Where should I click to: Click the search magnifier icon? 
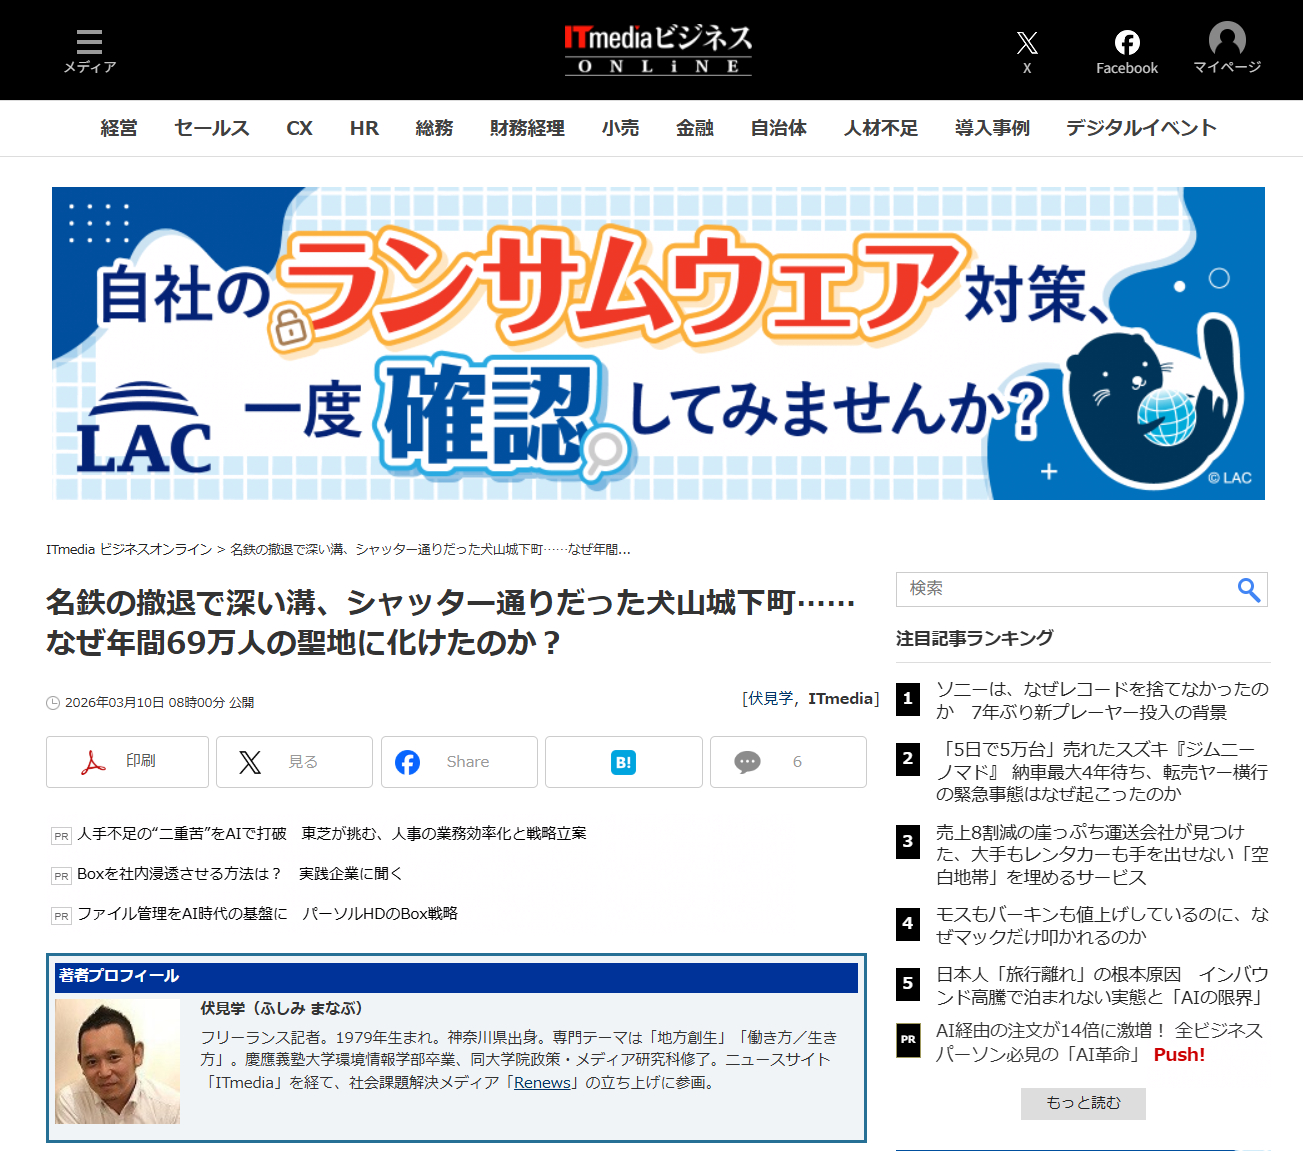click(x=1248, y=590)
